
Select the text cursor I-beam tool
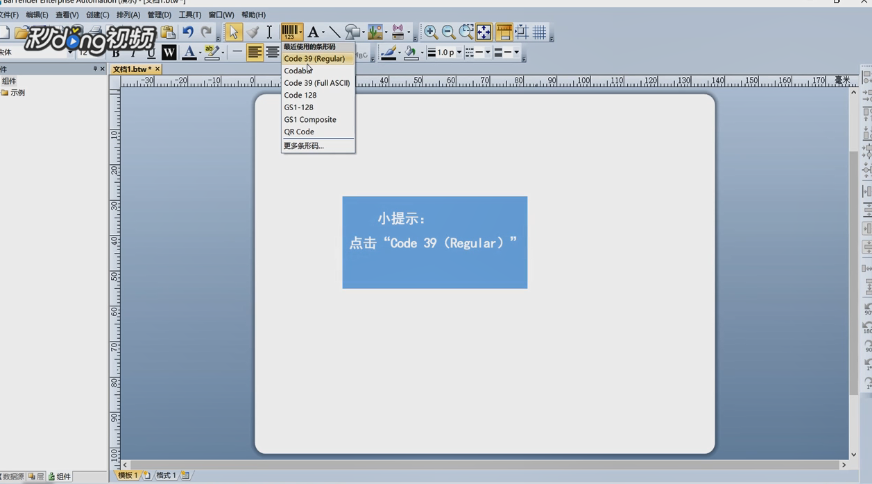[x=269, y=32]
